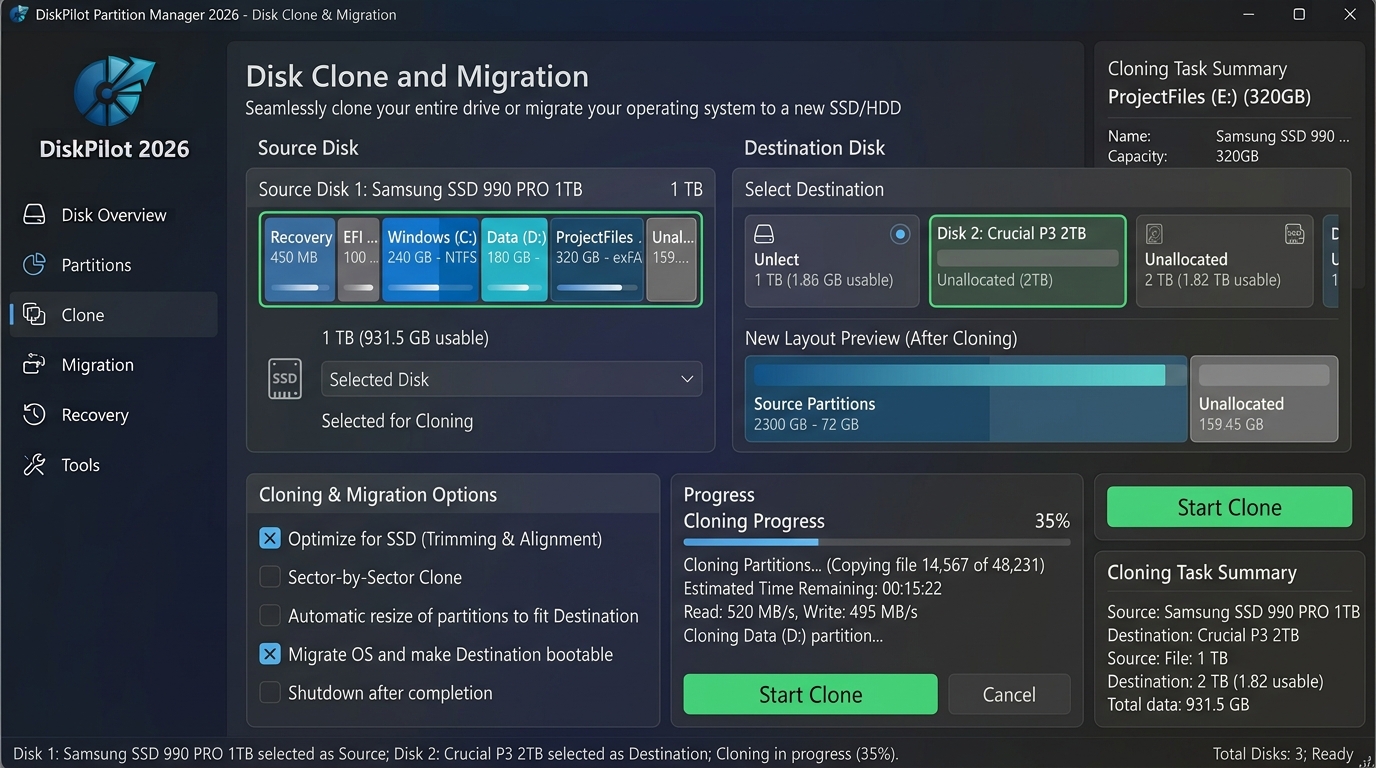Image resolution: width=1376 pixels, height=768 pixels.
Task: Enable Sector-by-Sector Clone checkbox
Action: coord(270,577)
